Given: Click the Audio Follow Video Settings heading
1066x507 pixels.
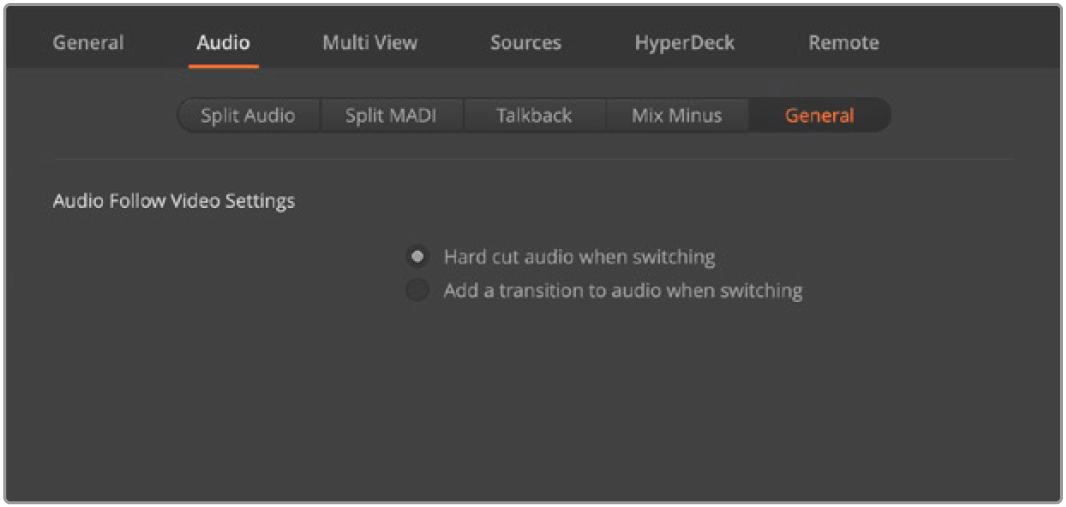Looking at the screenshot, I should click(174, 202).
